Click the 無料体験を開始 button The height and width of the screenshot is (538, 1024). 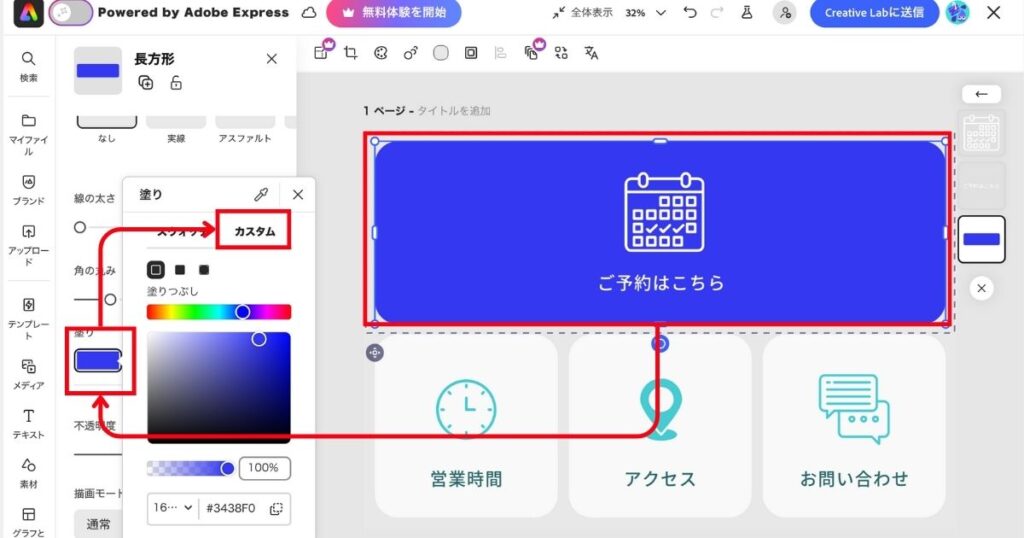[393, 13]
